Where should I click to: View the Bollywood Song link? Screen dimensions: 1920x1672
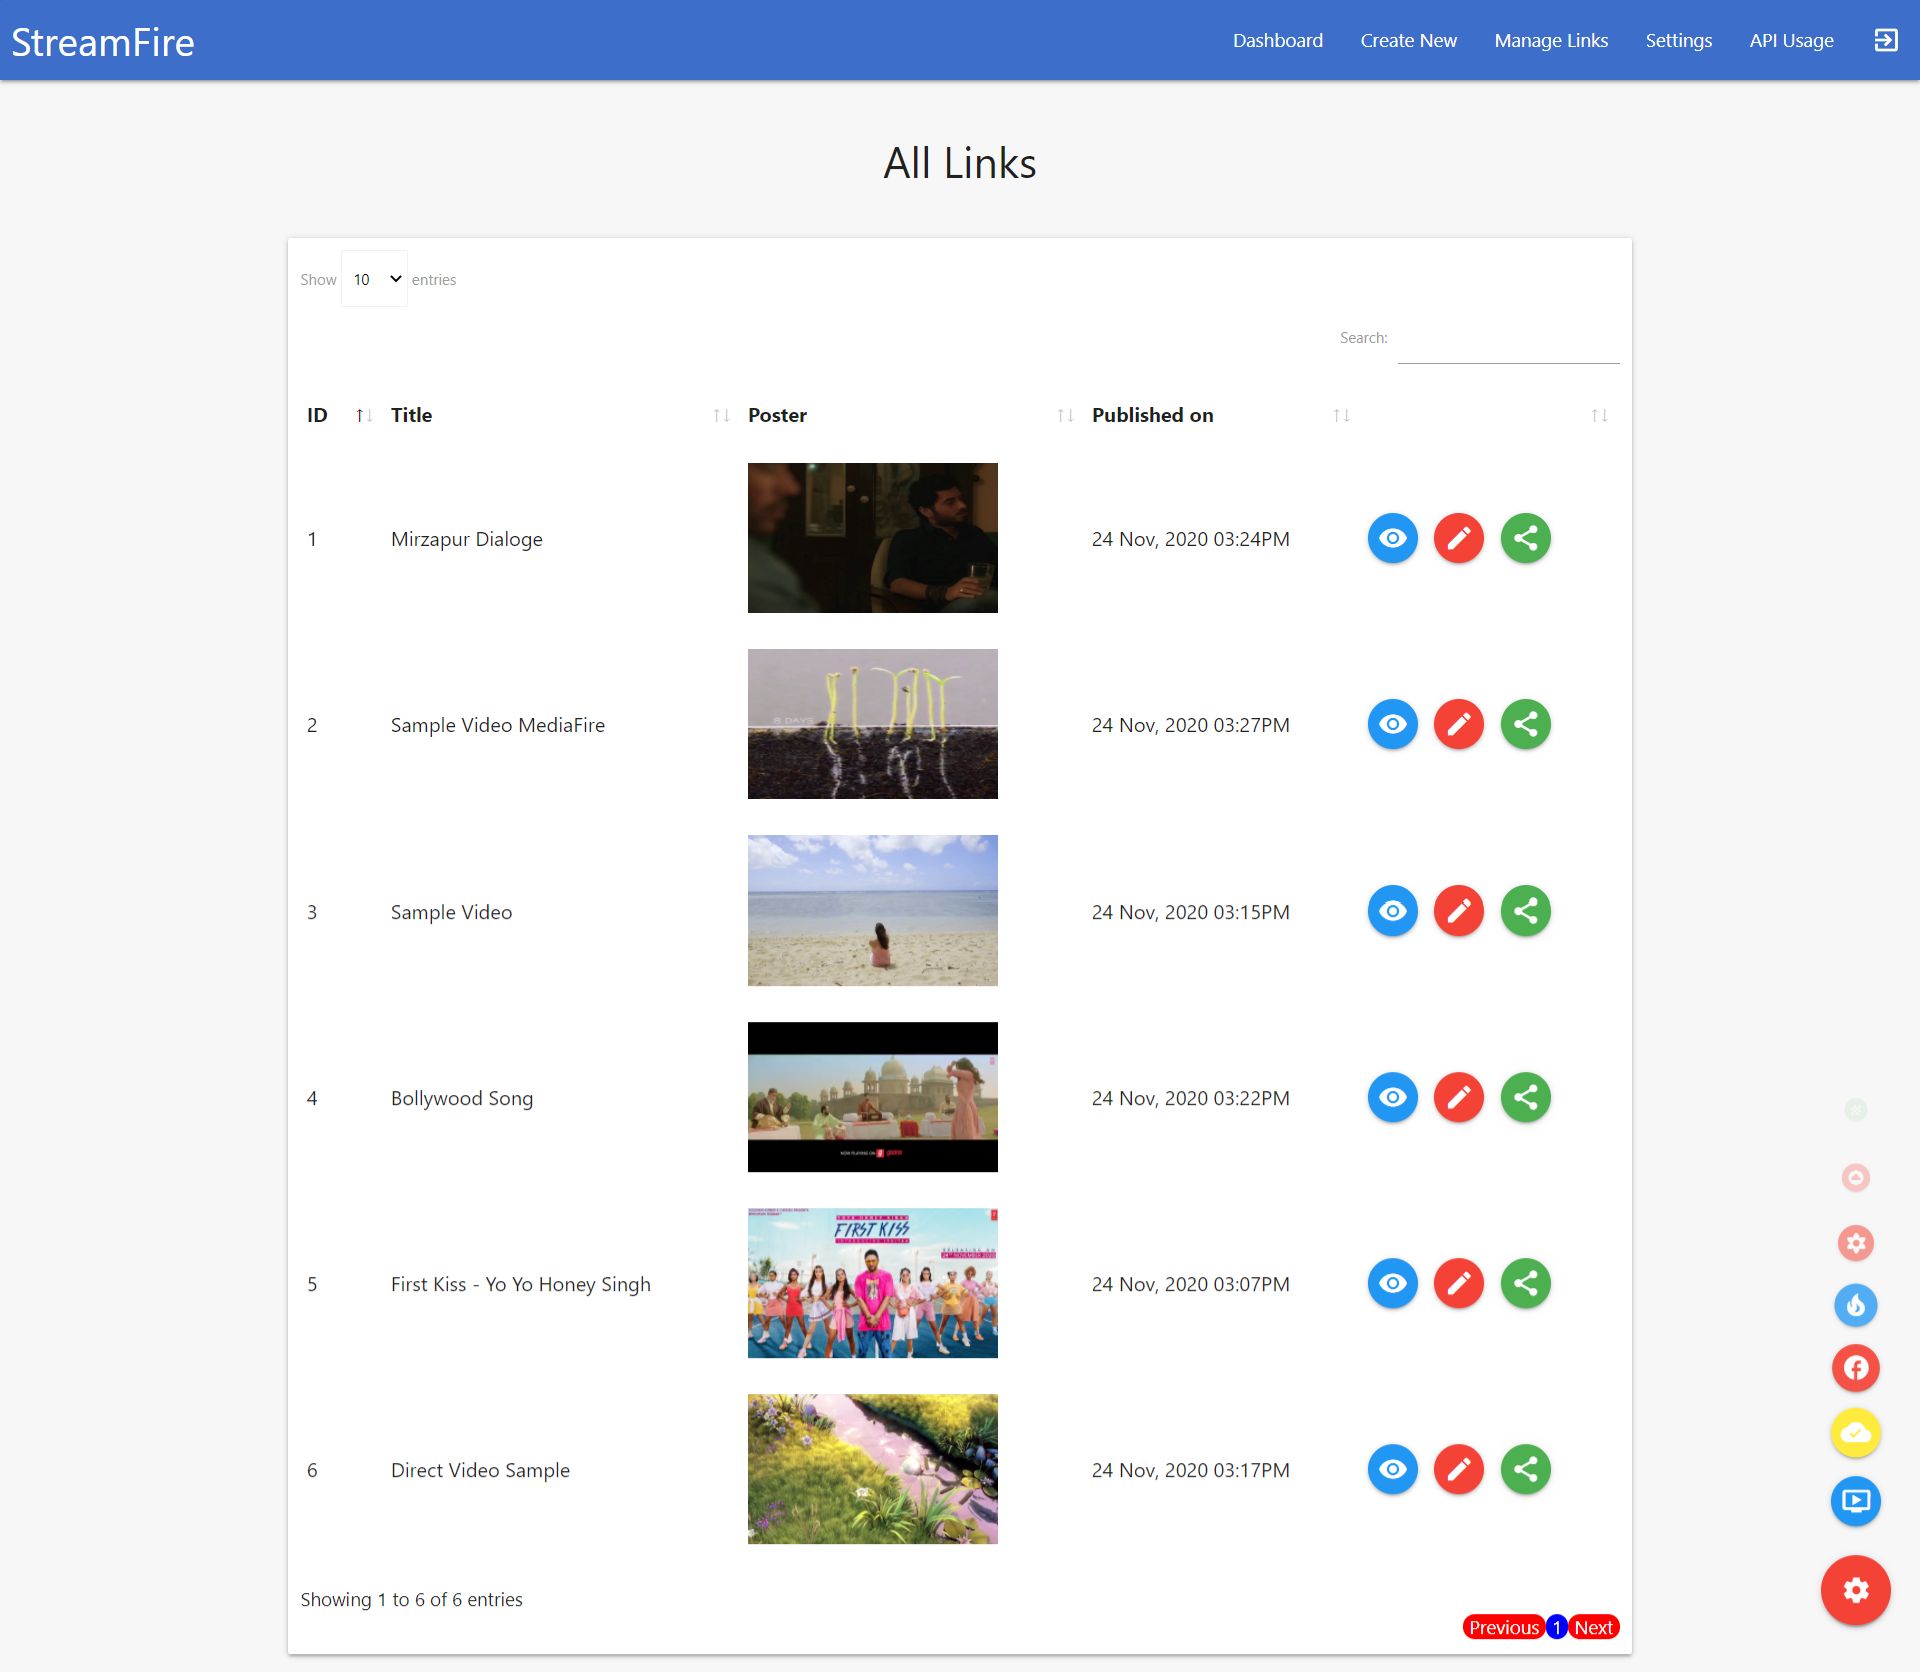point(1392,1097)
